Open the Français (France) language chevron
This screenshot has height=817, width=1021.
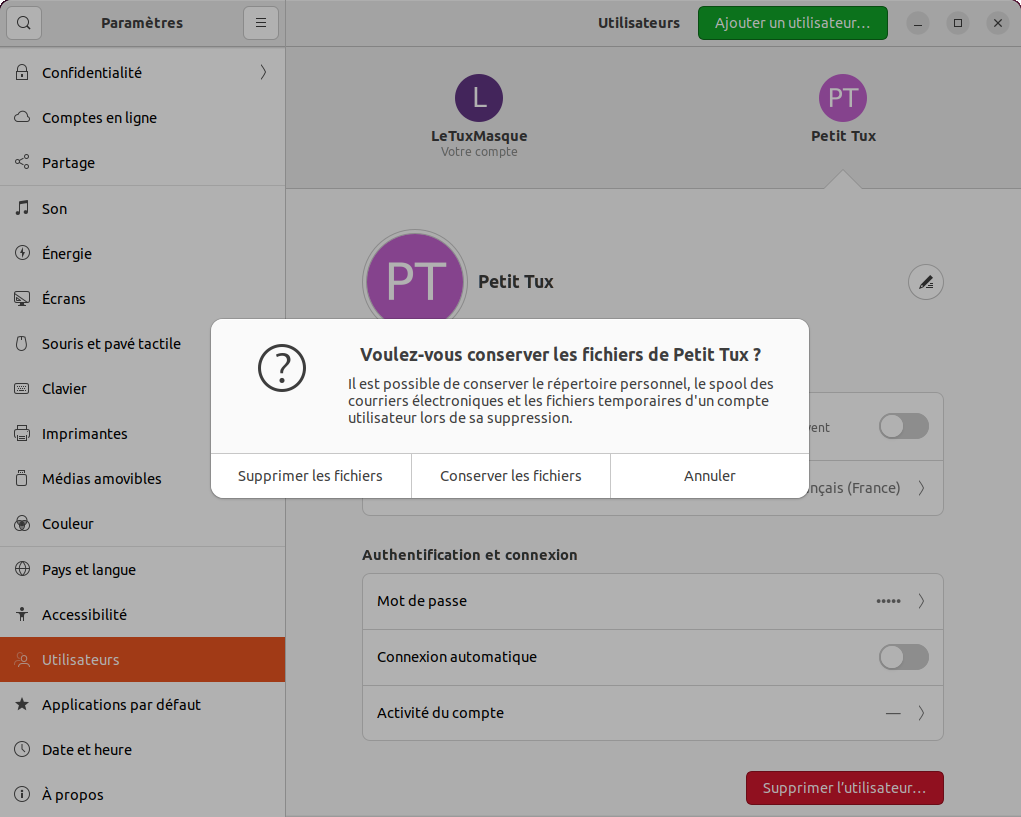(921, 488)
